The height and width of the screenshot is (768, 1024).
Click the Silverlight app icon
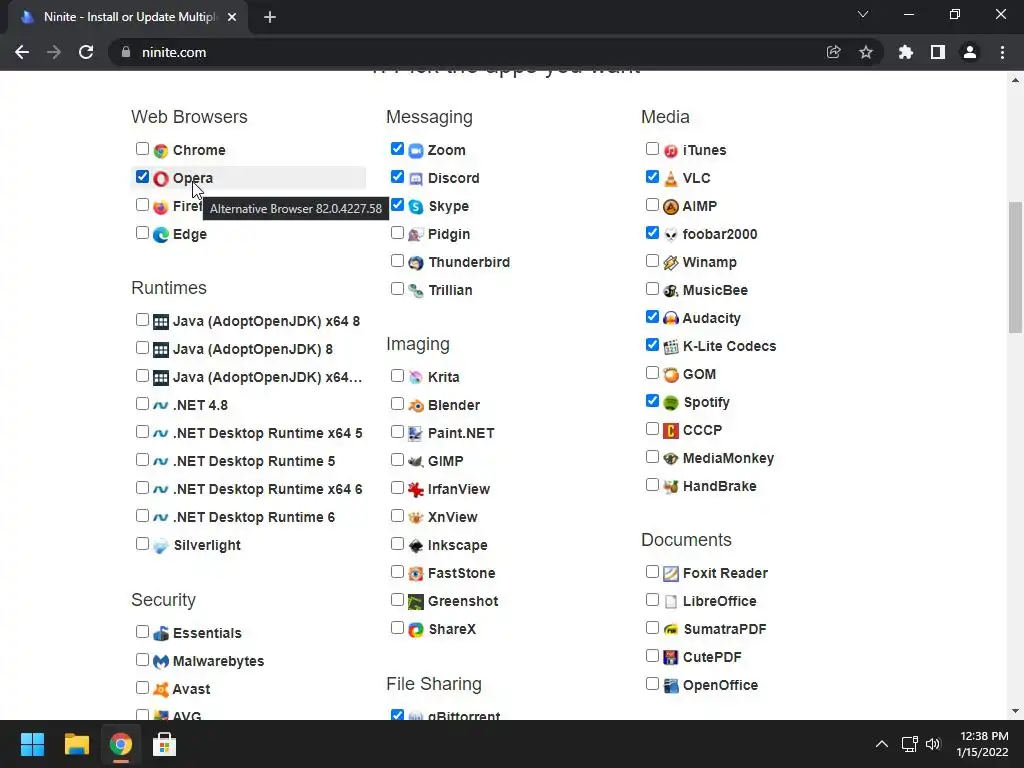161,545
